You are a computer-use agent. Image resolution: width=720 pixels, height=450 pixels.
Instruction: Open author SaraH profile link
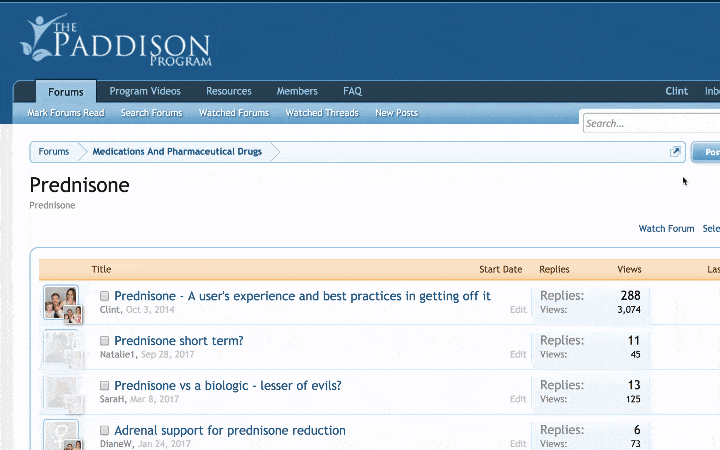coord(112,399)
